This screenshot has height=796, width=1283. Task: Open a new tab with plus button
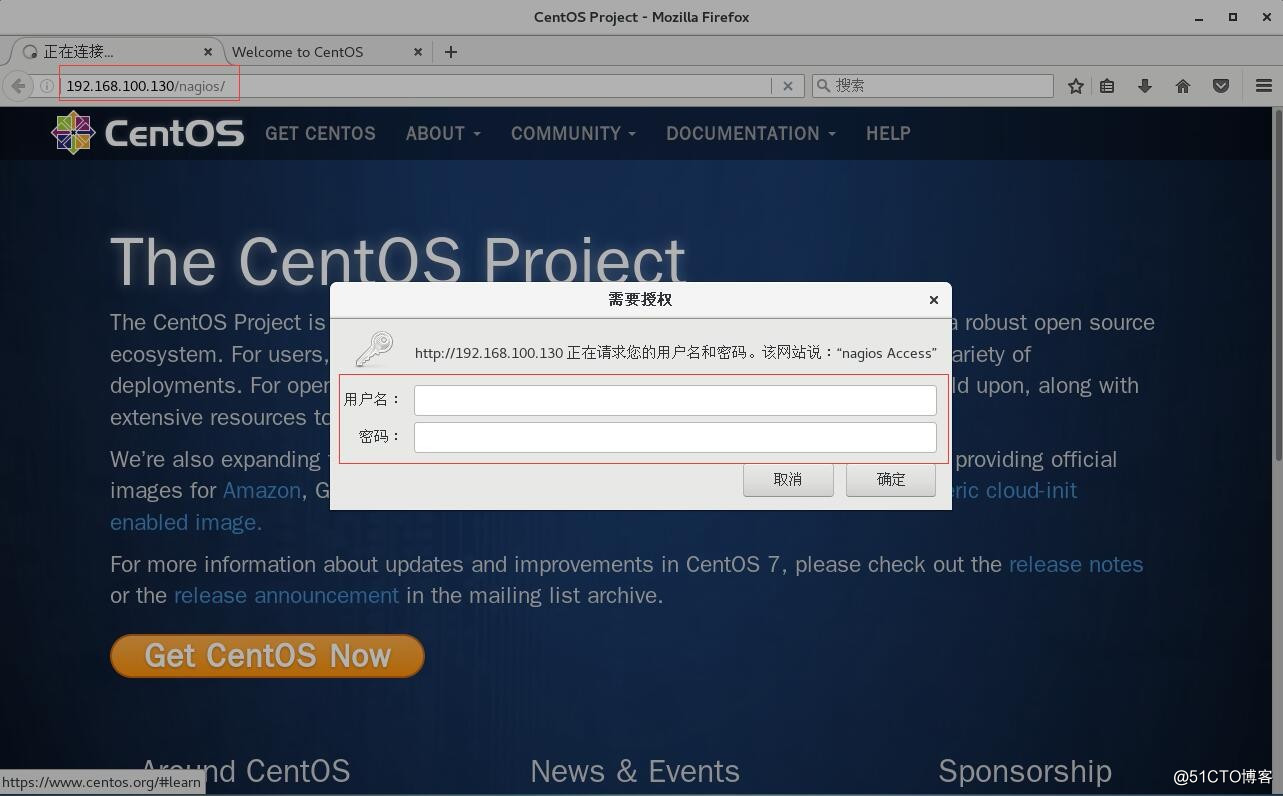(x=451, y=52)
